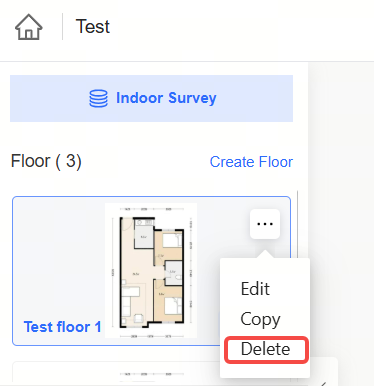Click the pointer arrow atop the popup menu
This screenshot has height=386, width=374.
click(x=265, y=254)
